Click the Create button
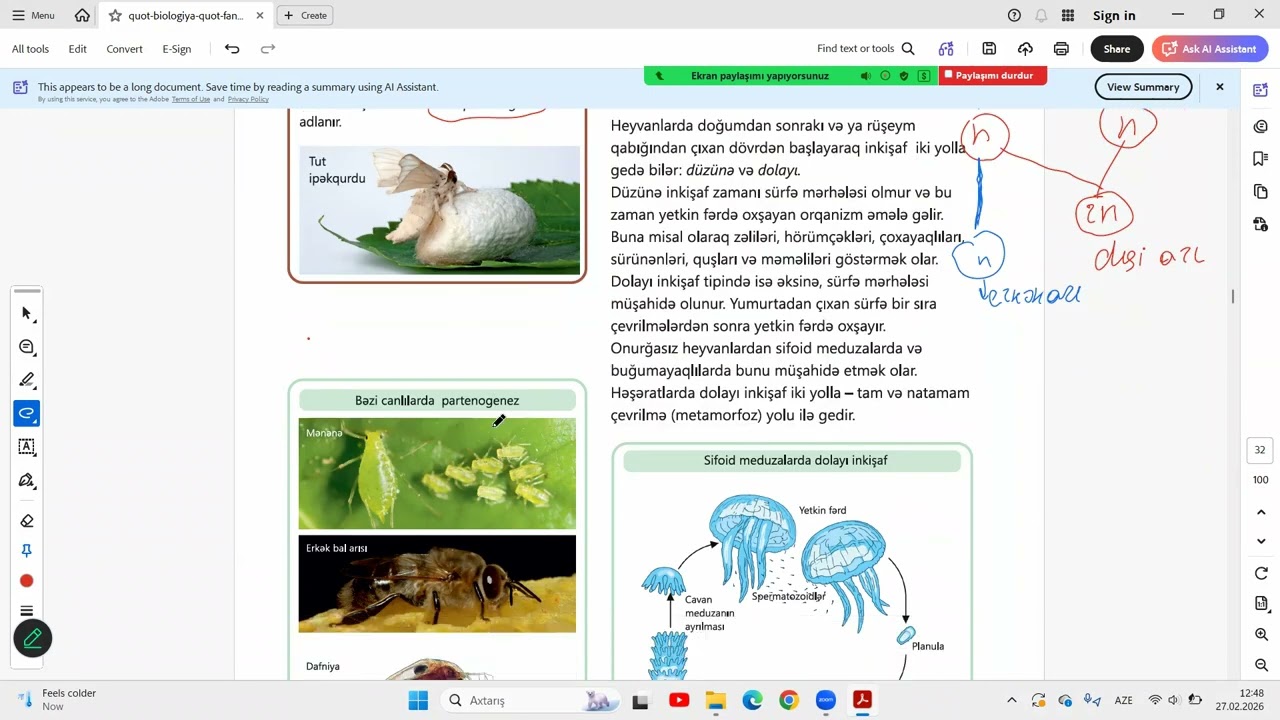This screenshot has height=720, width=1280. point(305,15)
